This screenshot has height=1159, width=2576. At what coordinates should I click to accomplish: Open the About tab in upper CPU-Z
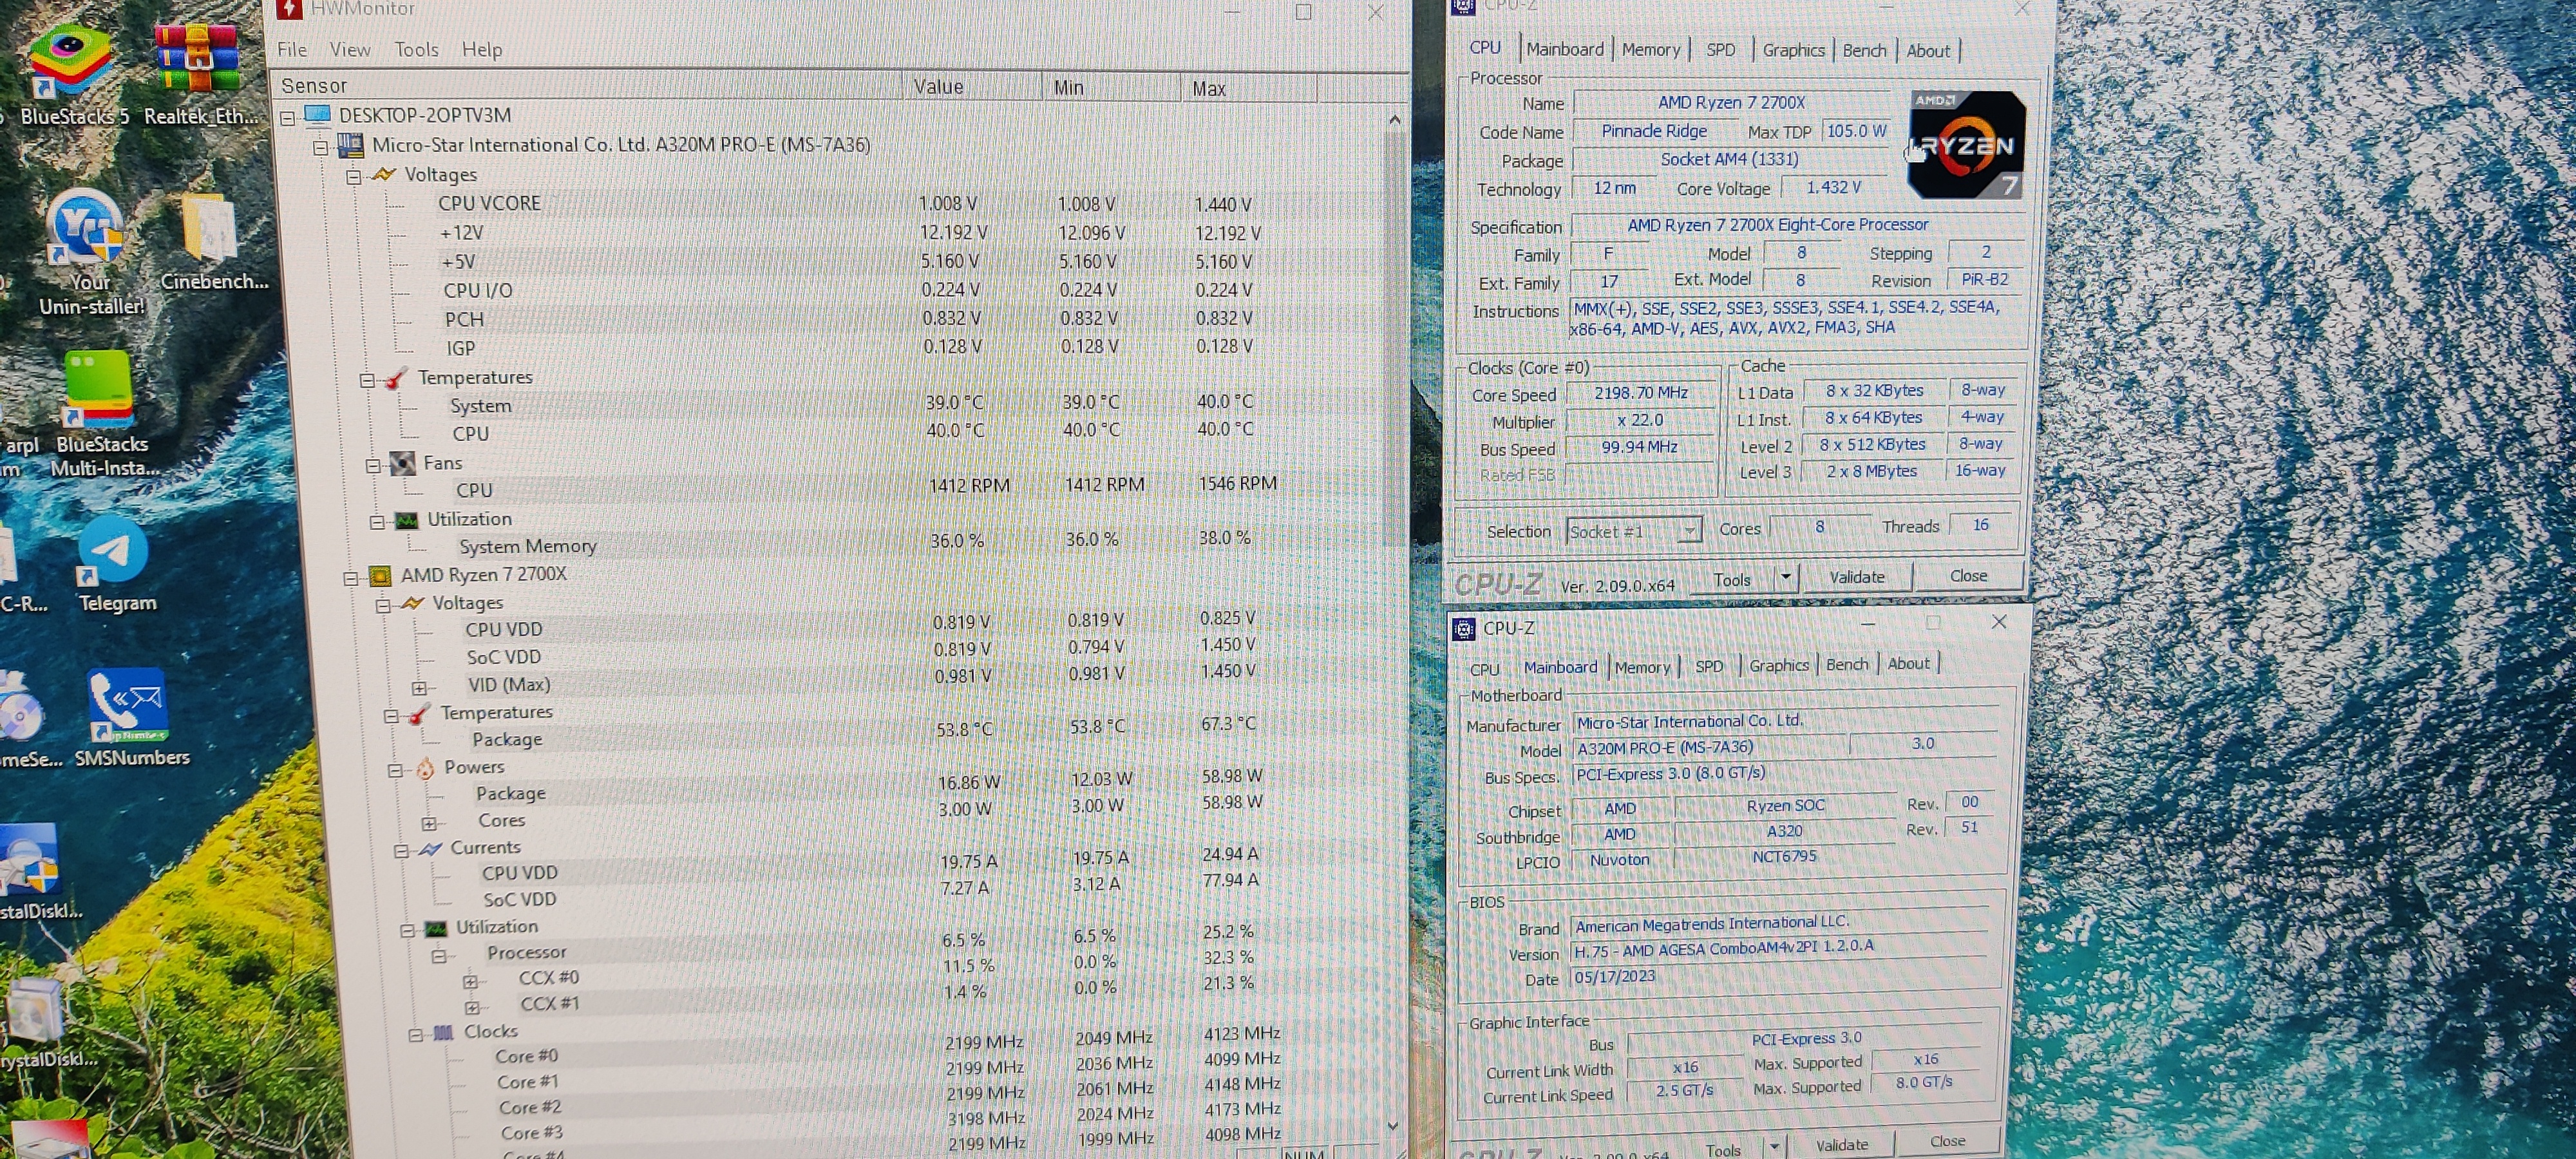click(x=1928, y=50)
